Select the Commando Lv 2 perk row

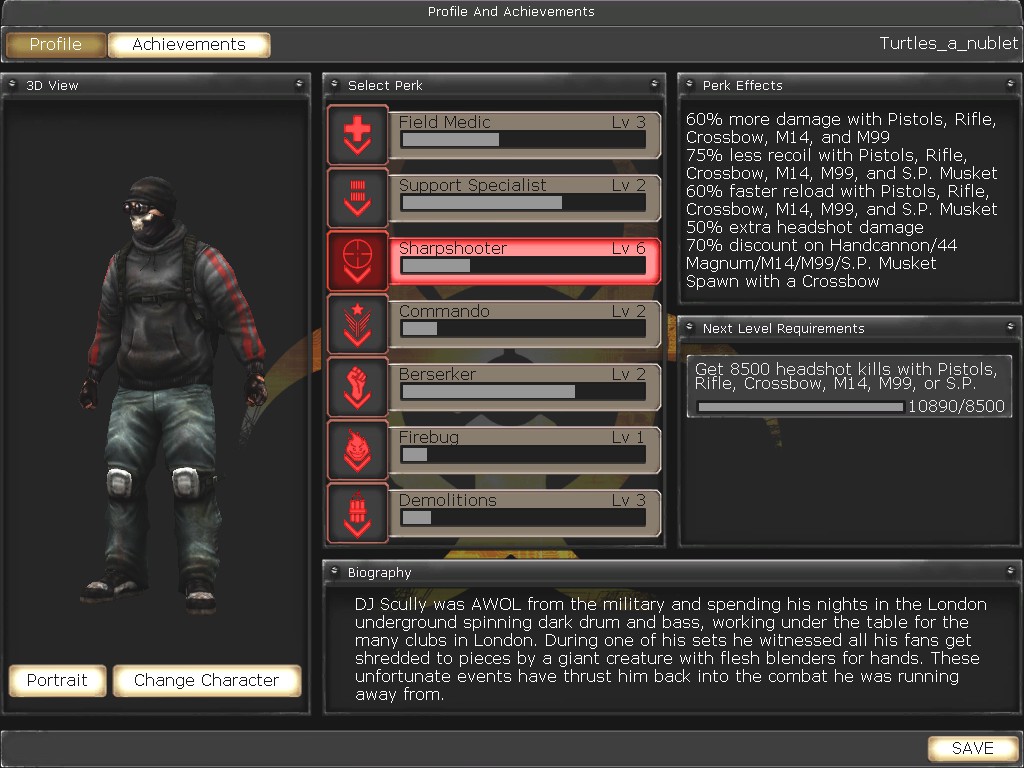pyautogui.click(x=524, y=324)
